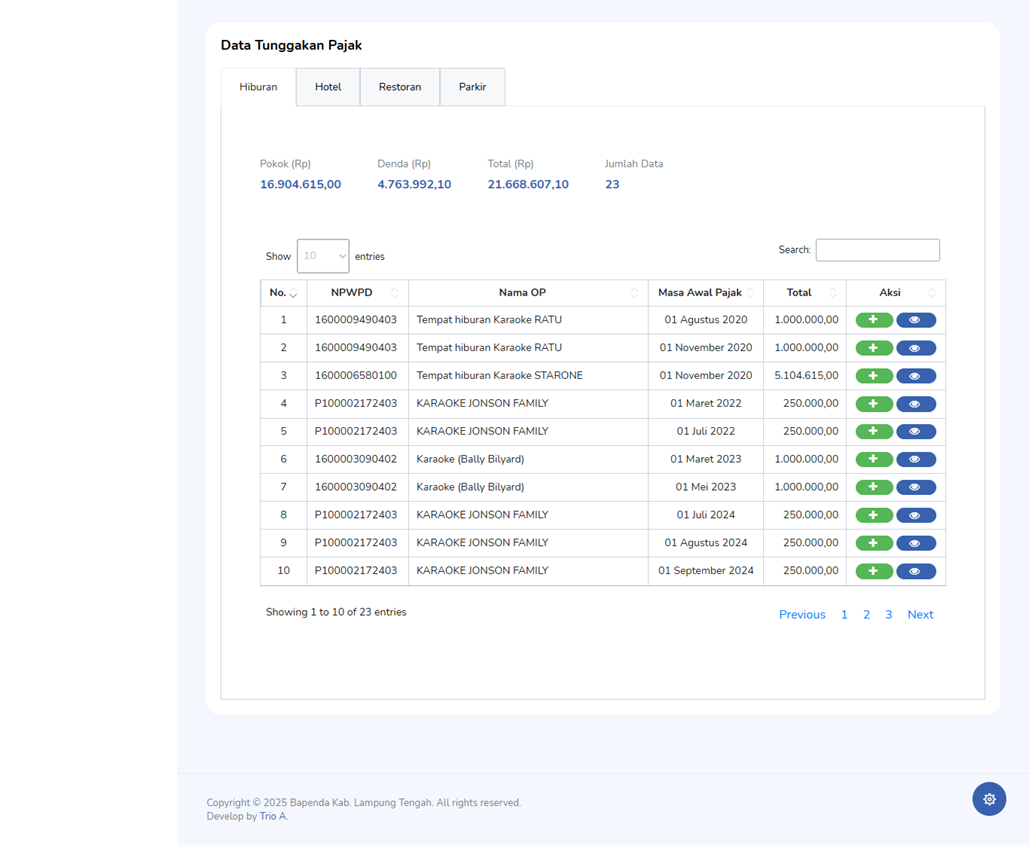Switch to the Restoran tab
This screenshot has width=1029, height=849.
400,87
